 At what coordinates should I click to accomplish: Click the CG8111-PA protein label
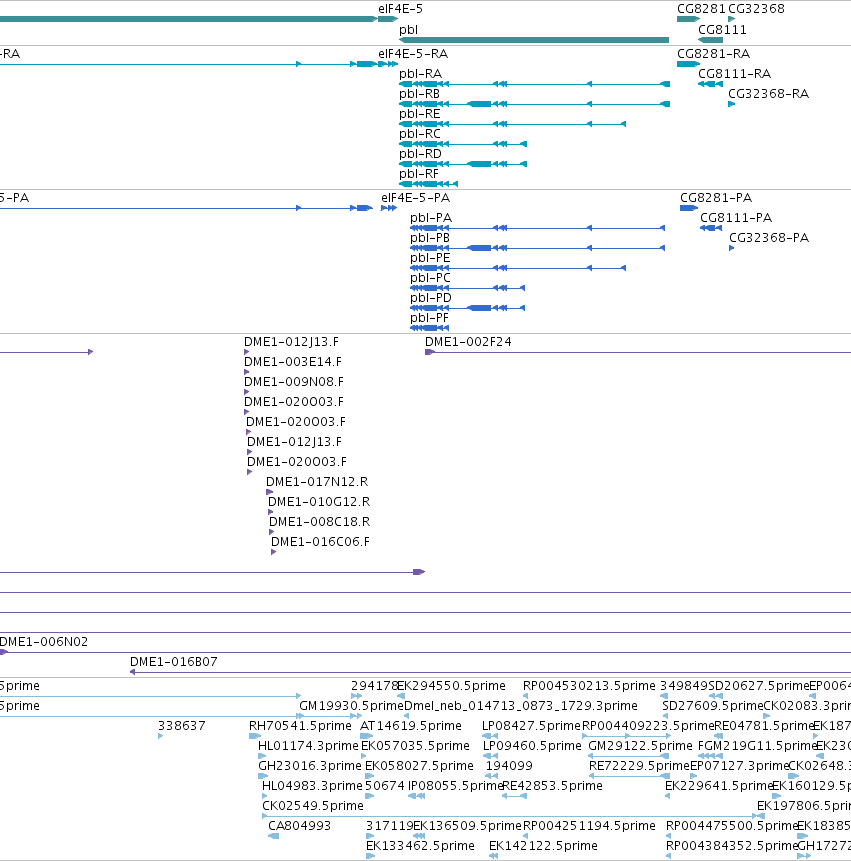tap(736, 218)
